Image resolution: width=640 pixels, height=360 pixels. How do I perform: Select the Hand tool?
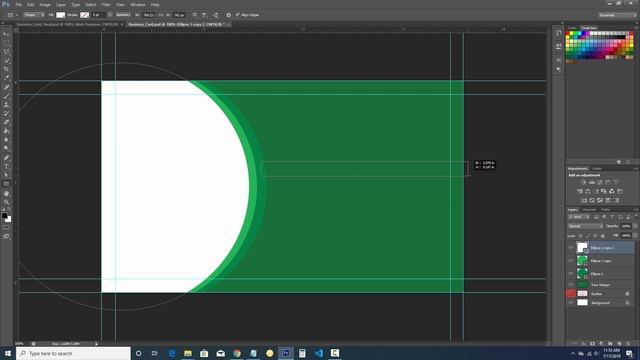tap(6, 193)
